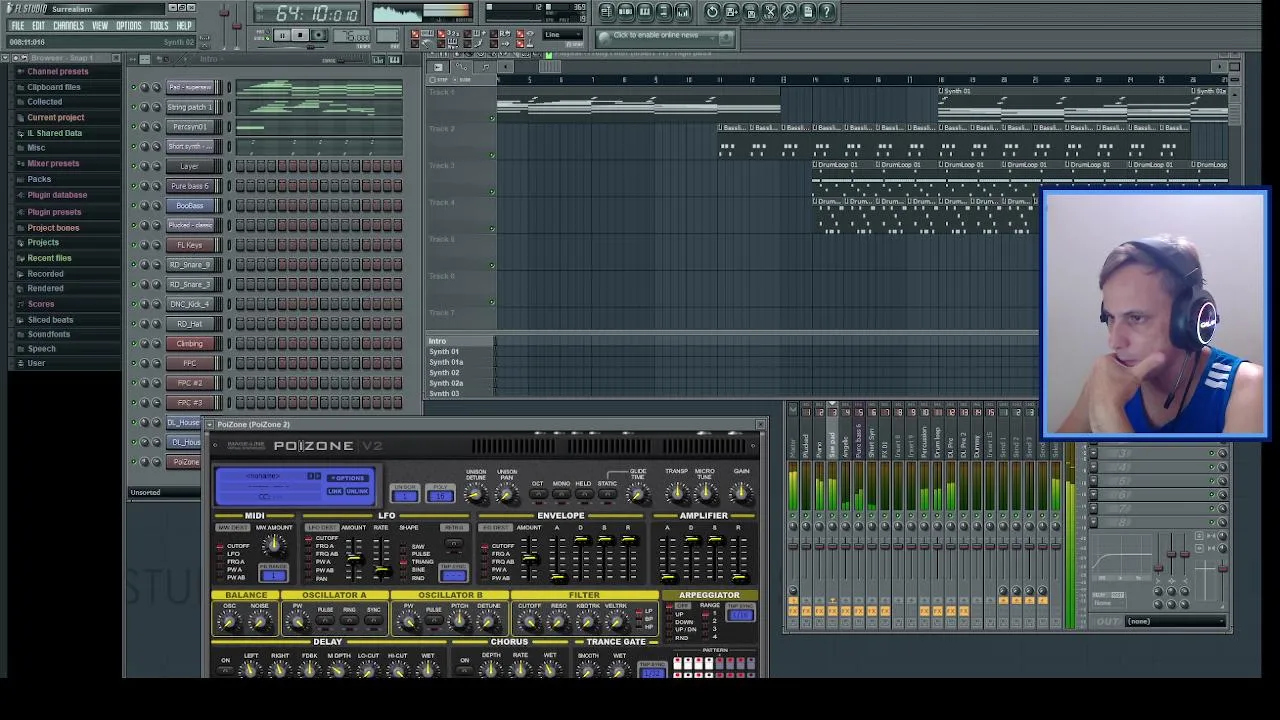
Task: Open the graph editor icon in step sequencer
Action: click(379, 60)
